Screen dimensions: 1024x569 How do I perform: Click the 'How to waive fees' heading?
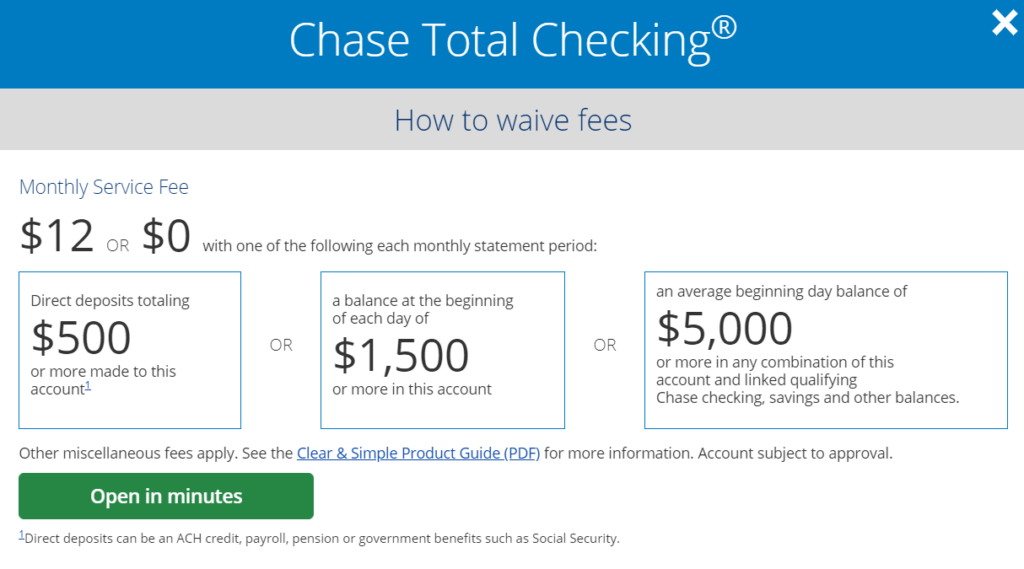(x=512, y=120)
